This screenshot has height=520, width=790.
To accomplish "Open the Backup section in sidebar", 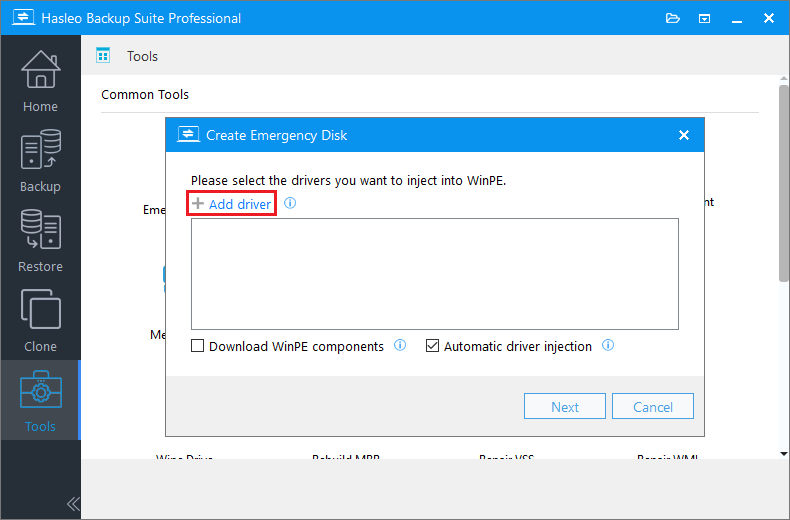I will [40, 160].
